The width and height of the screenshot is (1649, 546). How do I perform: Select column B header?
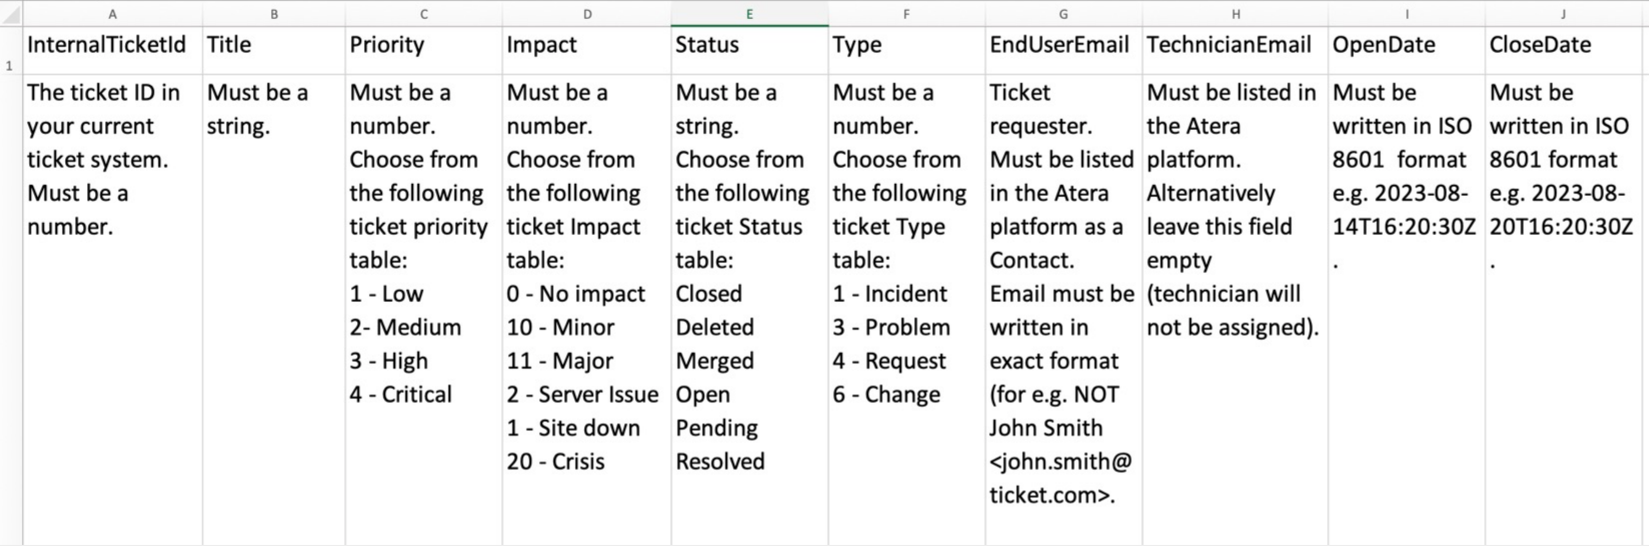click(274, 14)
